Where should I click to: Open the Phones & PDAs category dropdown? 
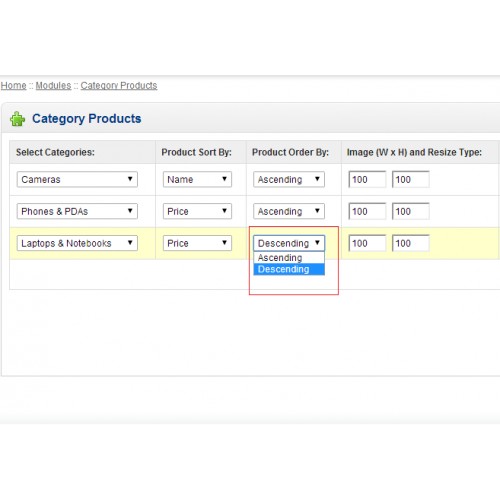tap(77, 211)
